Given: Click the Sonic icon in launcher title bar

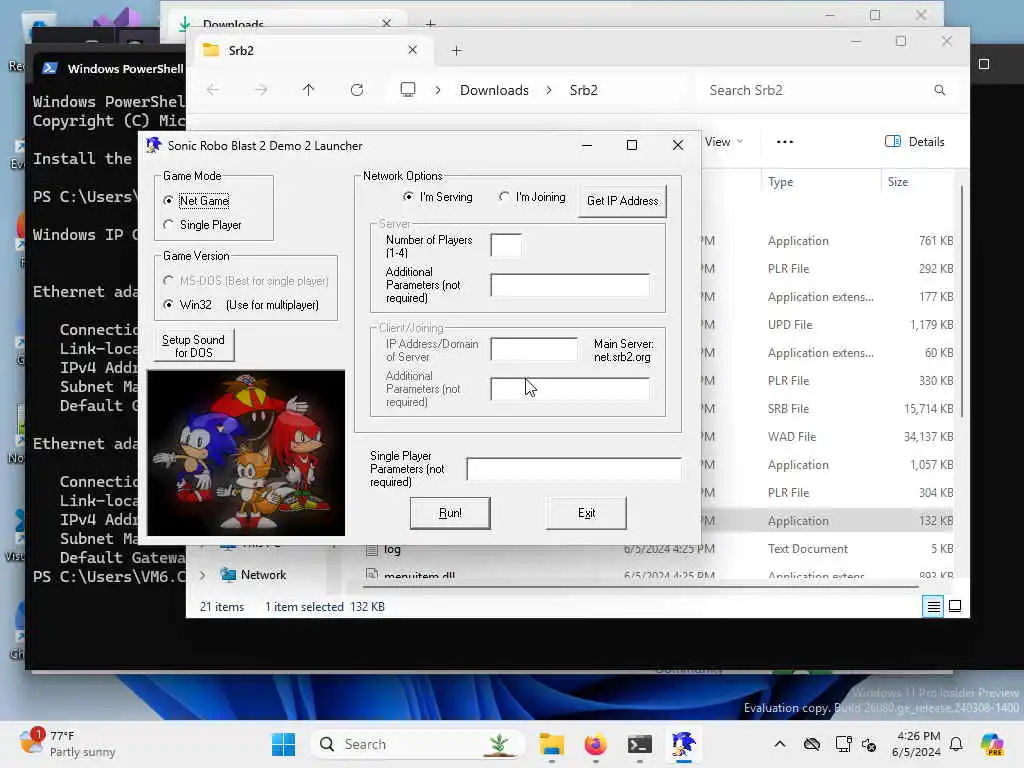Looking at the screenshot, I should pyautogui.click(x=154, y=145).
